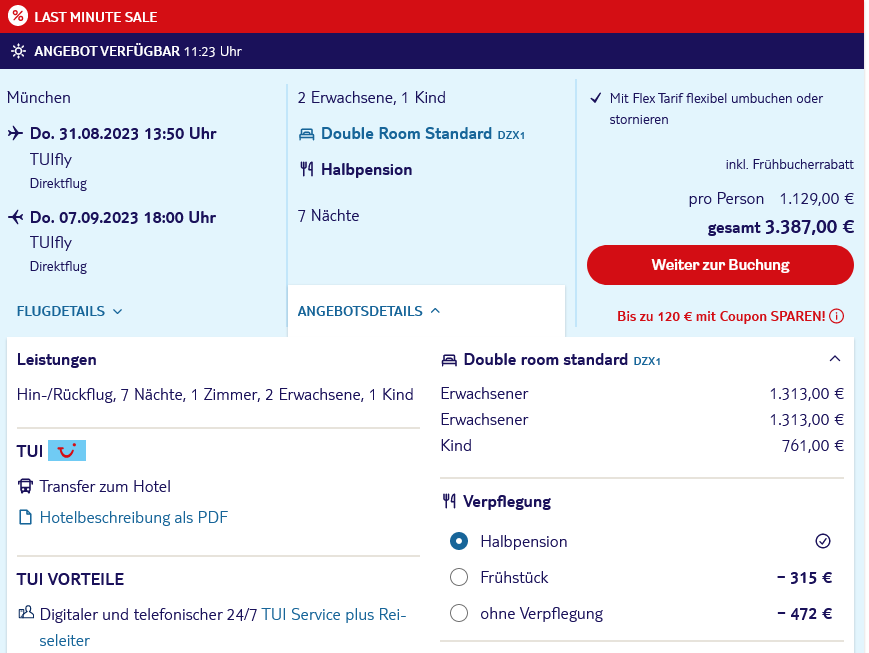Screen dimensions: 869x653
Task: Open Hotelbeschreibung als PDF link
Action: click(134, 517)
